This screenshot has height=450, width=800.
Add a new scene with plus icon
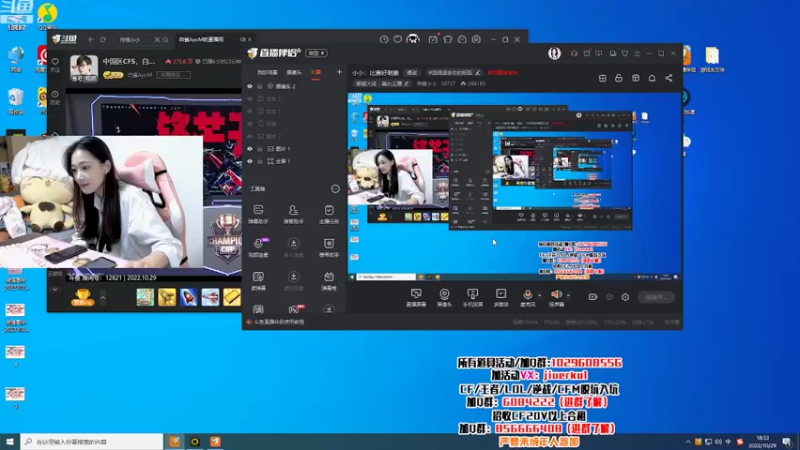tap(339, 72)
